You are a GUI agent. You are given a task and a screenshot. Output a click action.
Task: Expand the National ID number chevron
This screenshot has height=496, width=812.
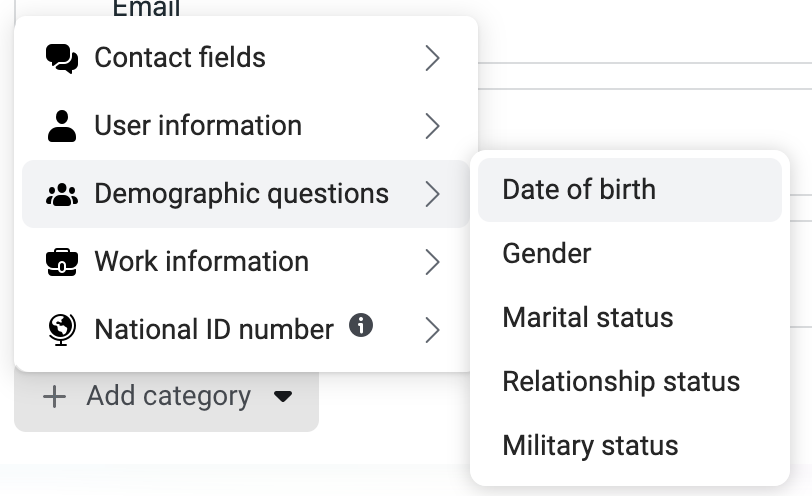[432, 330]
